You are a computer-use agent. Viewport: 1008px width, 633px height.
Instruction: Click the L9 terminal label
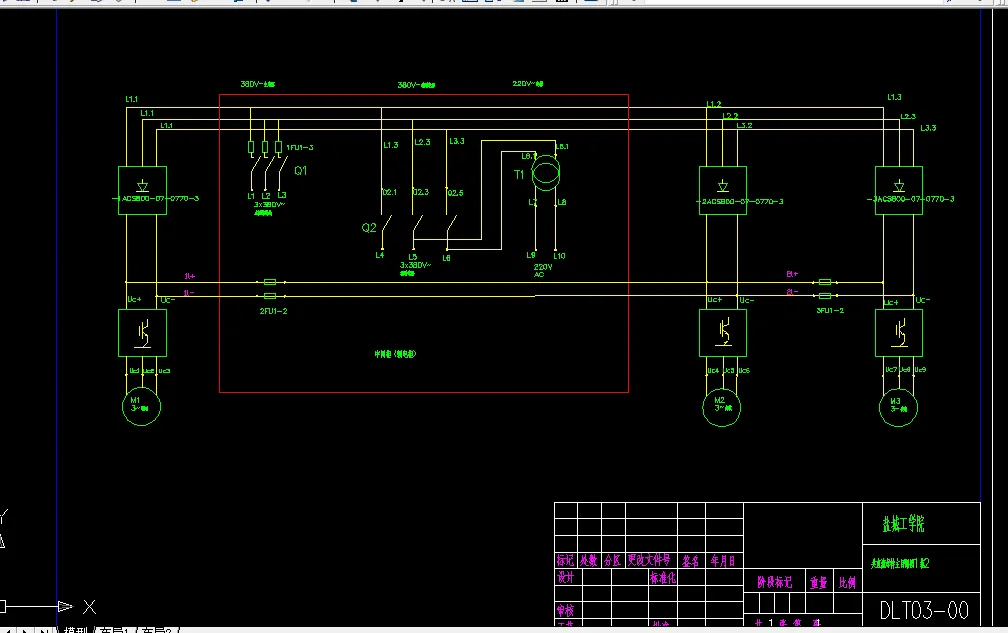[x=531, y=255]
